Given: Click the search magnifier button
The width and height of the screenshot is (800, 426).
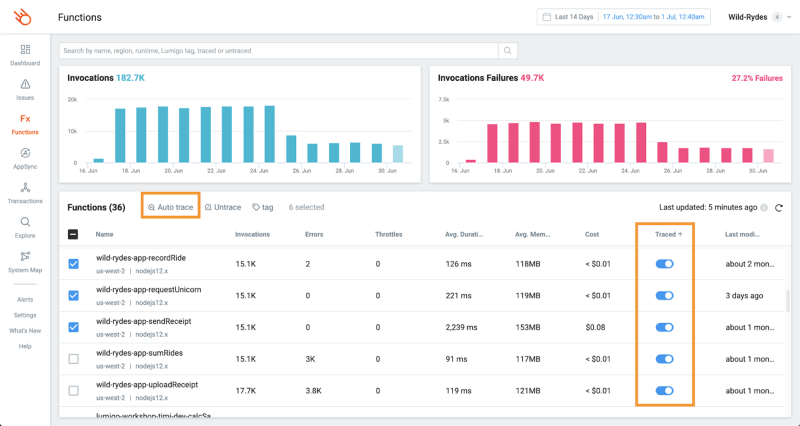Looking at the screenshot, I should 508,51.
